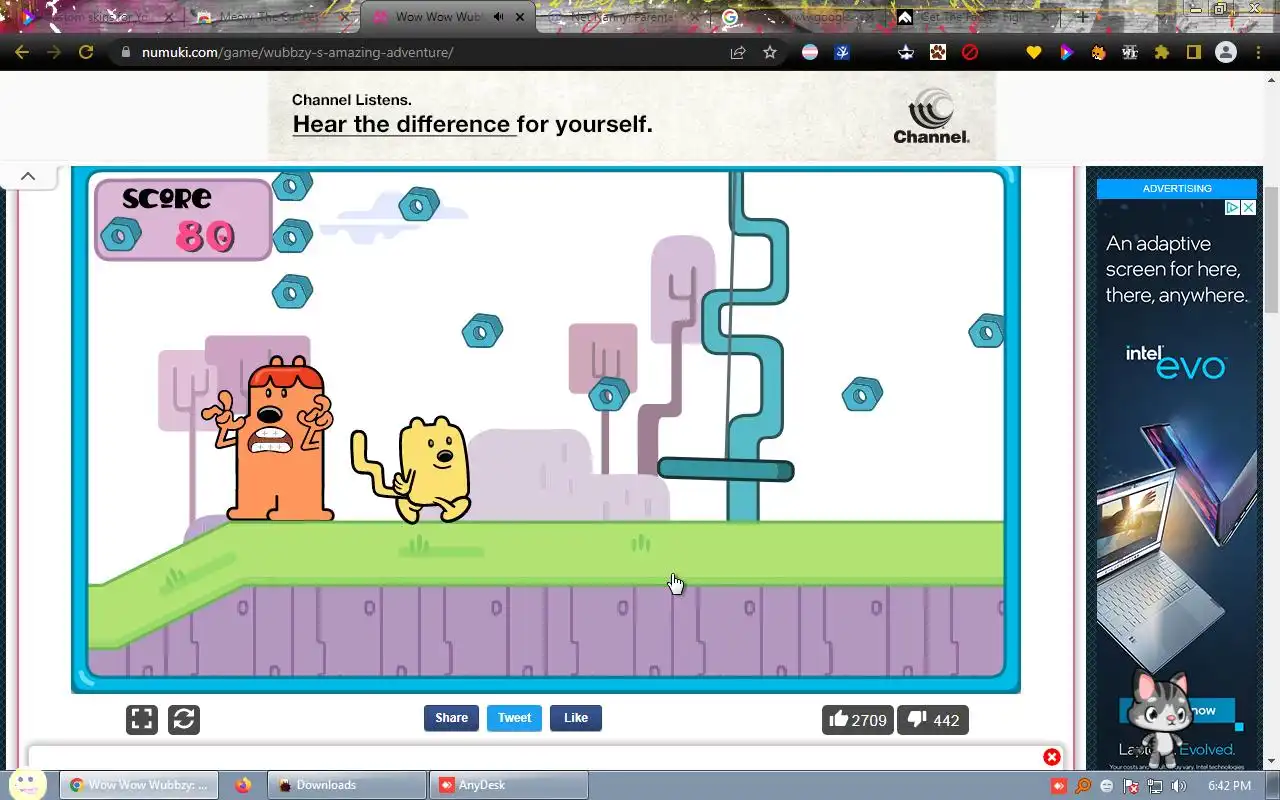
Task: Open the pink-blue striped circle extension
Action: point(810,52)
